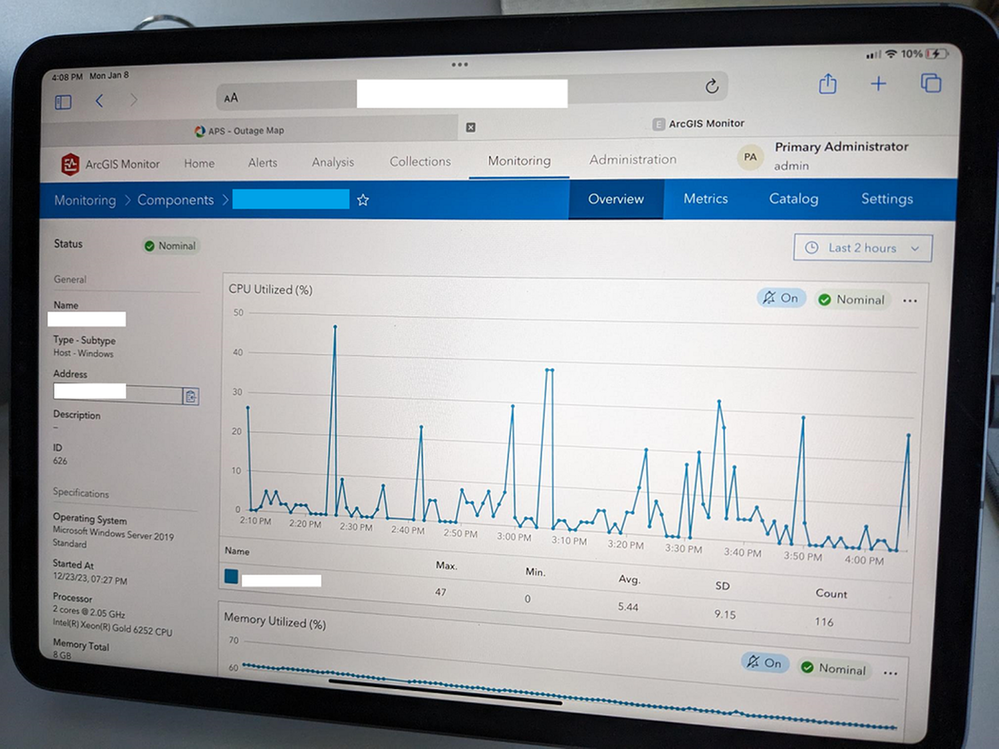The height and width of the screenshot is (749, 999).
Task: Click the ArcGIS Monitor logo icon
Action: (x=70, y=164)
